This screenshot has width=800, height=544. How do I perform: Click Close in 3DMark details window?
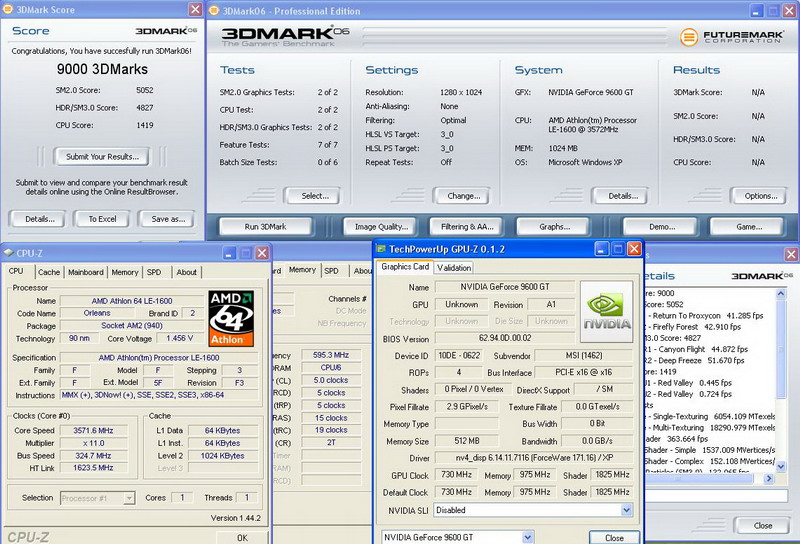click(x=762, y=526)
